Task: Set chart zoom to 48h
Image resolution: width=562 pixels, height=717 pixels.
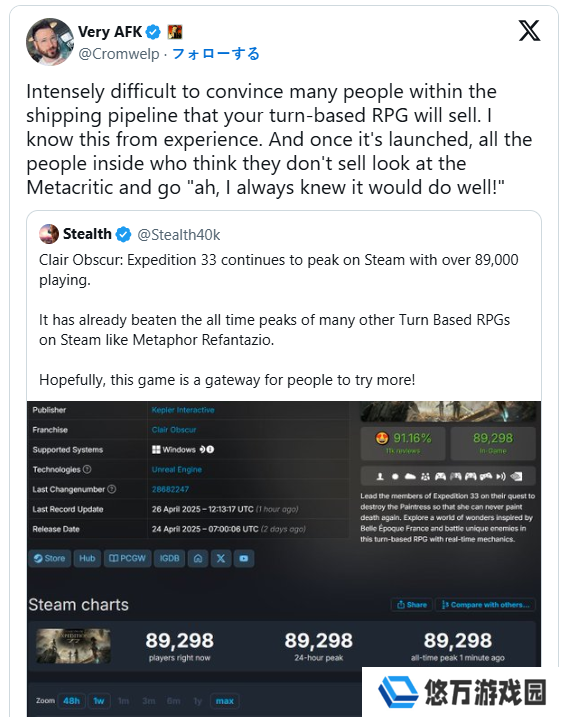Action: click(x=71, y=701)
